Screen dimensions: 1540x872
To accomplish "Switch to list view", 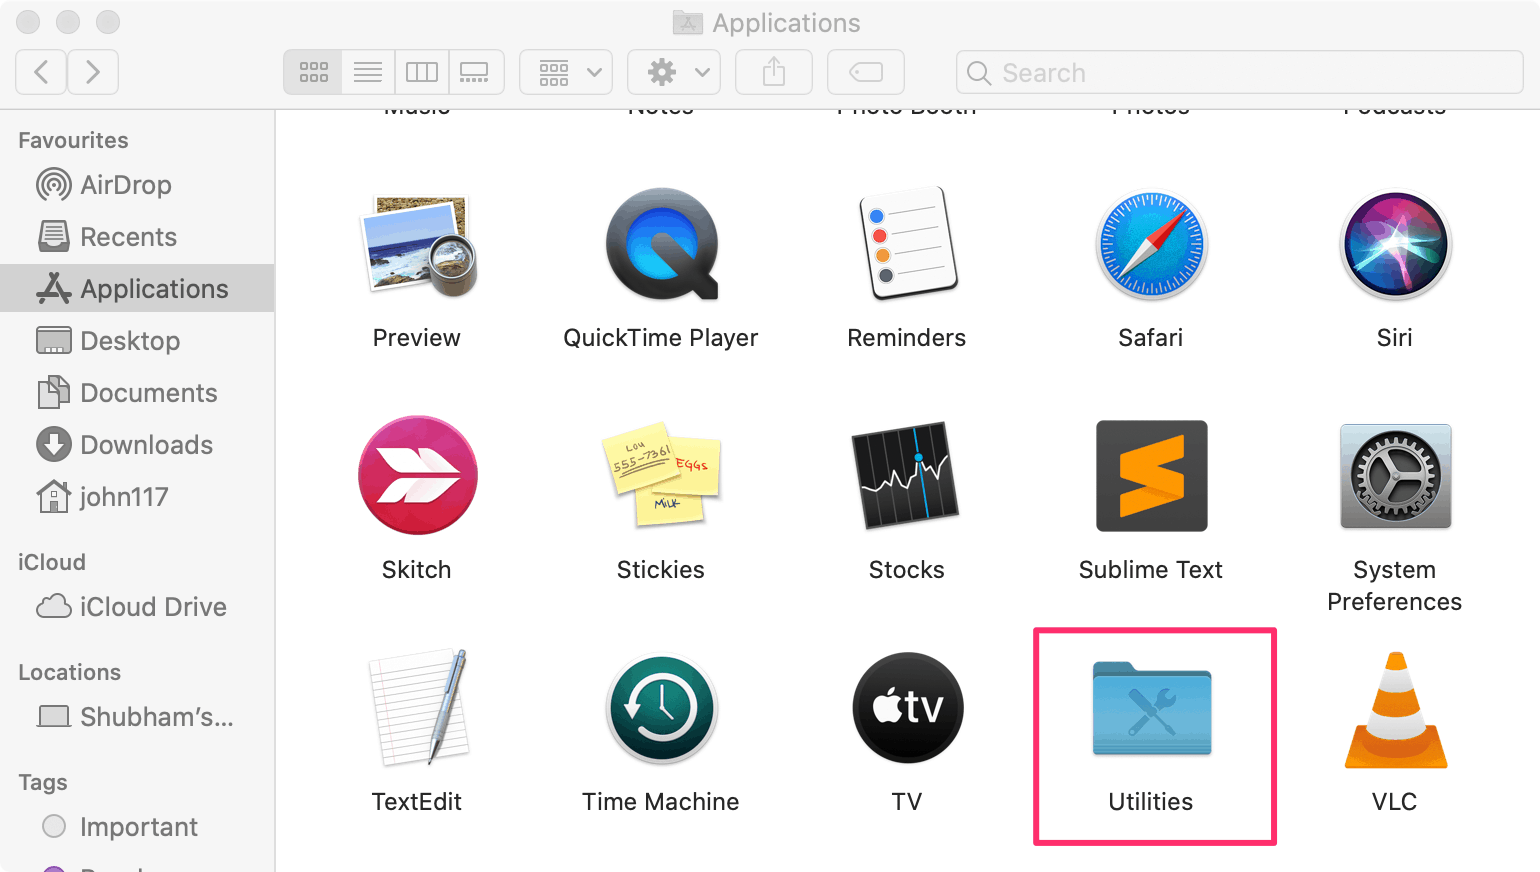I will 368,72.
